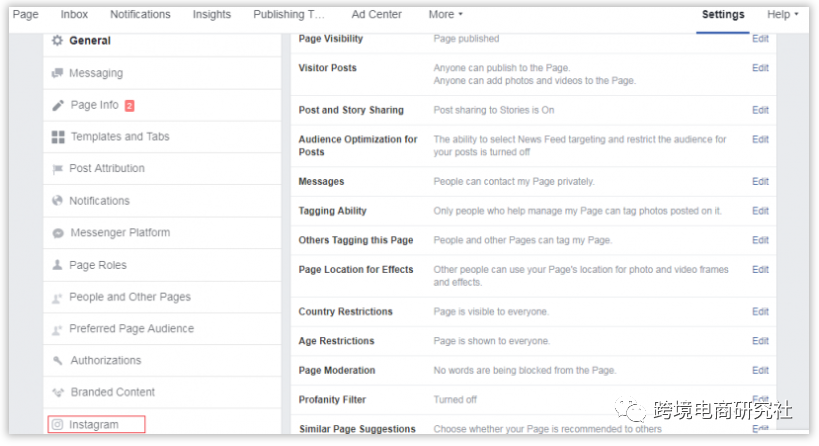Click the Page Info pencil icon

click(58, 105)
